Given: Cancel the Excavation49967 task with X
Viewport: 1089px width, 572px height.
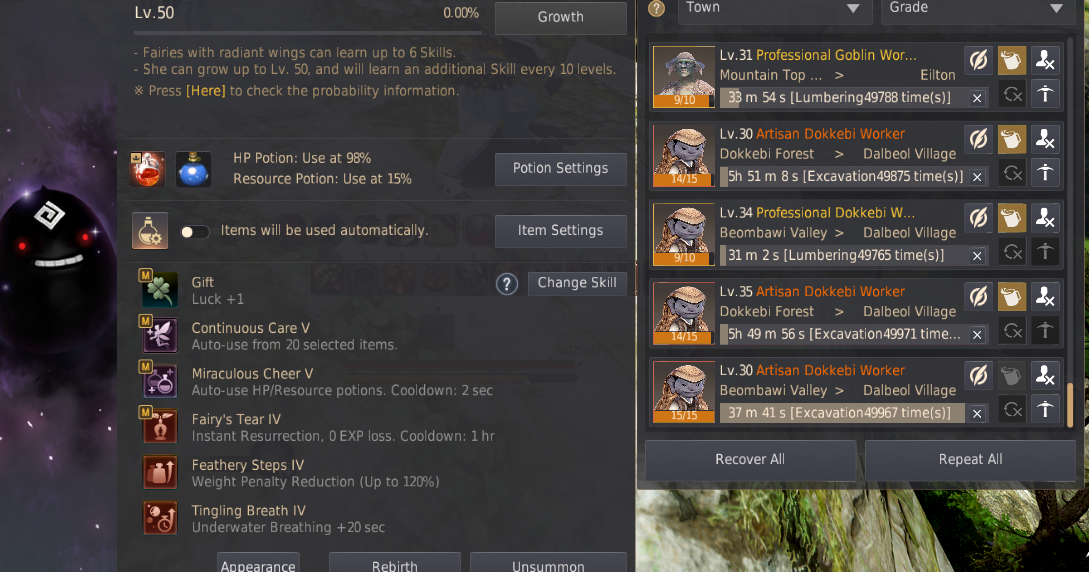Looking at the screenshot, I should coord(976,414).
